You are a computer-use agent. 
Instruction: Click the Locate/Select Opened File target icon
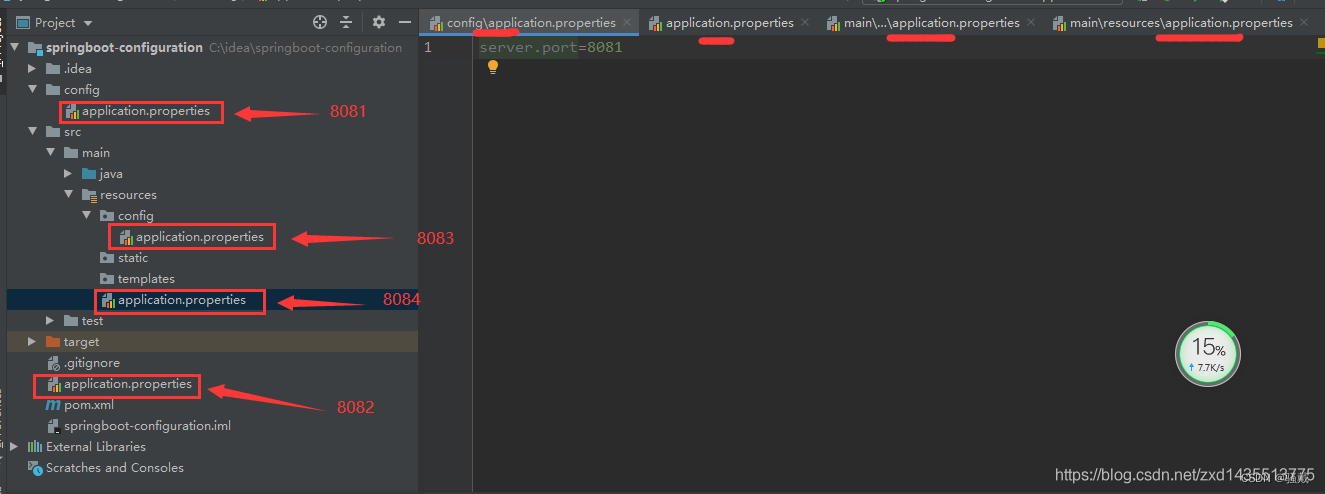pos(320,22)
